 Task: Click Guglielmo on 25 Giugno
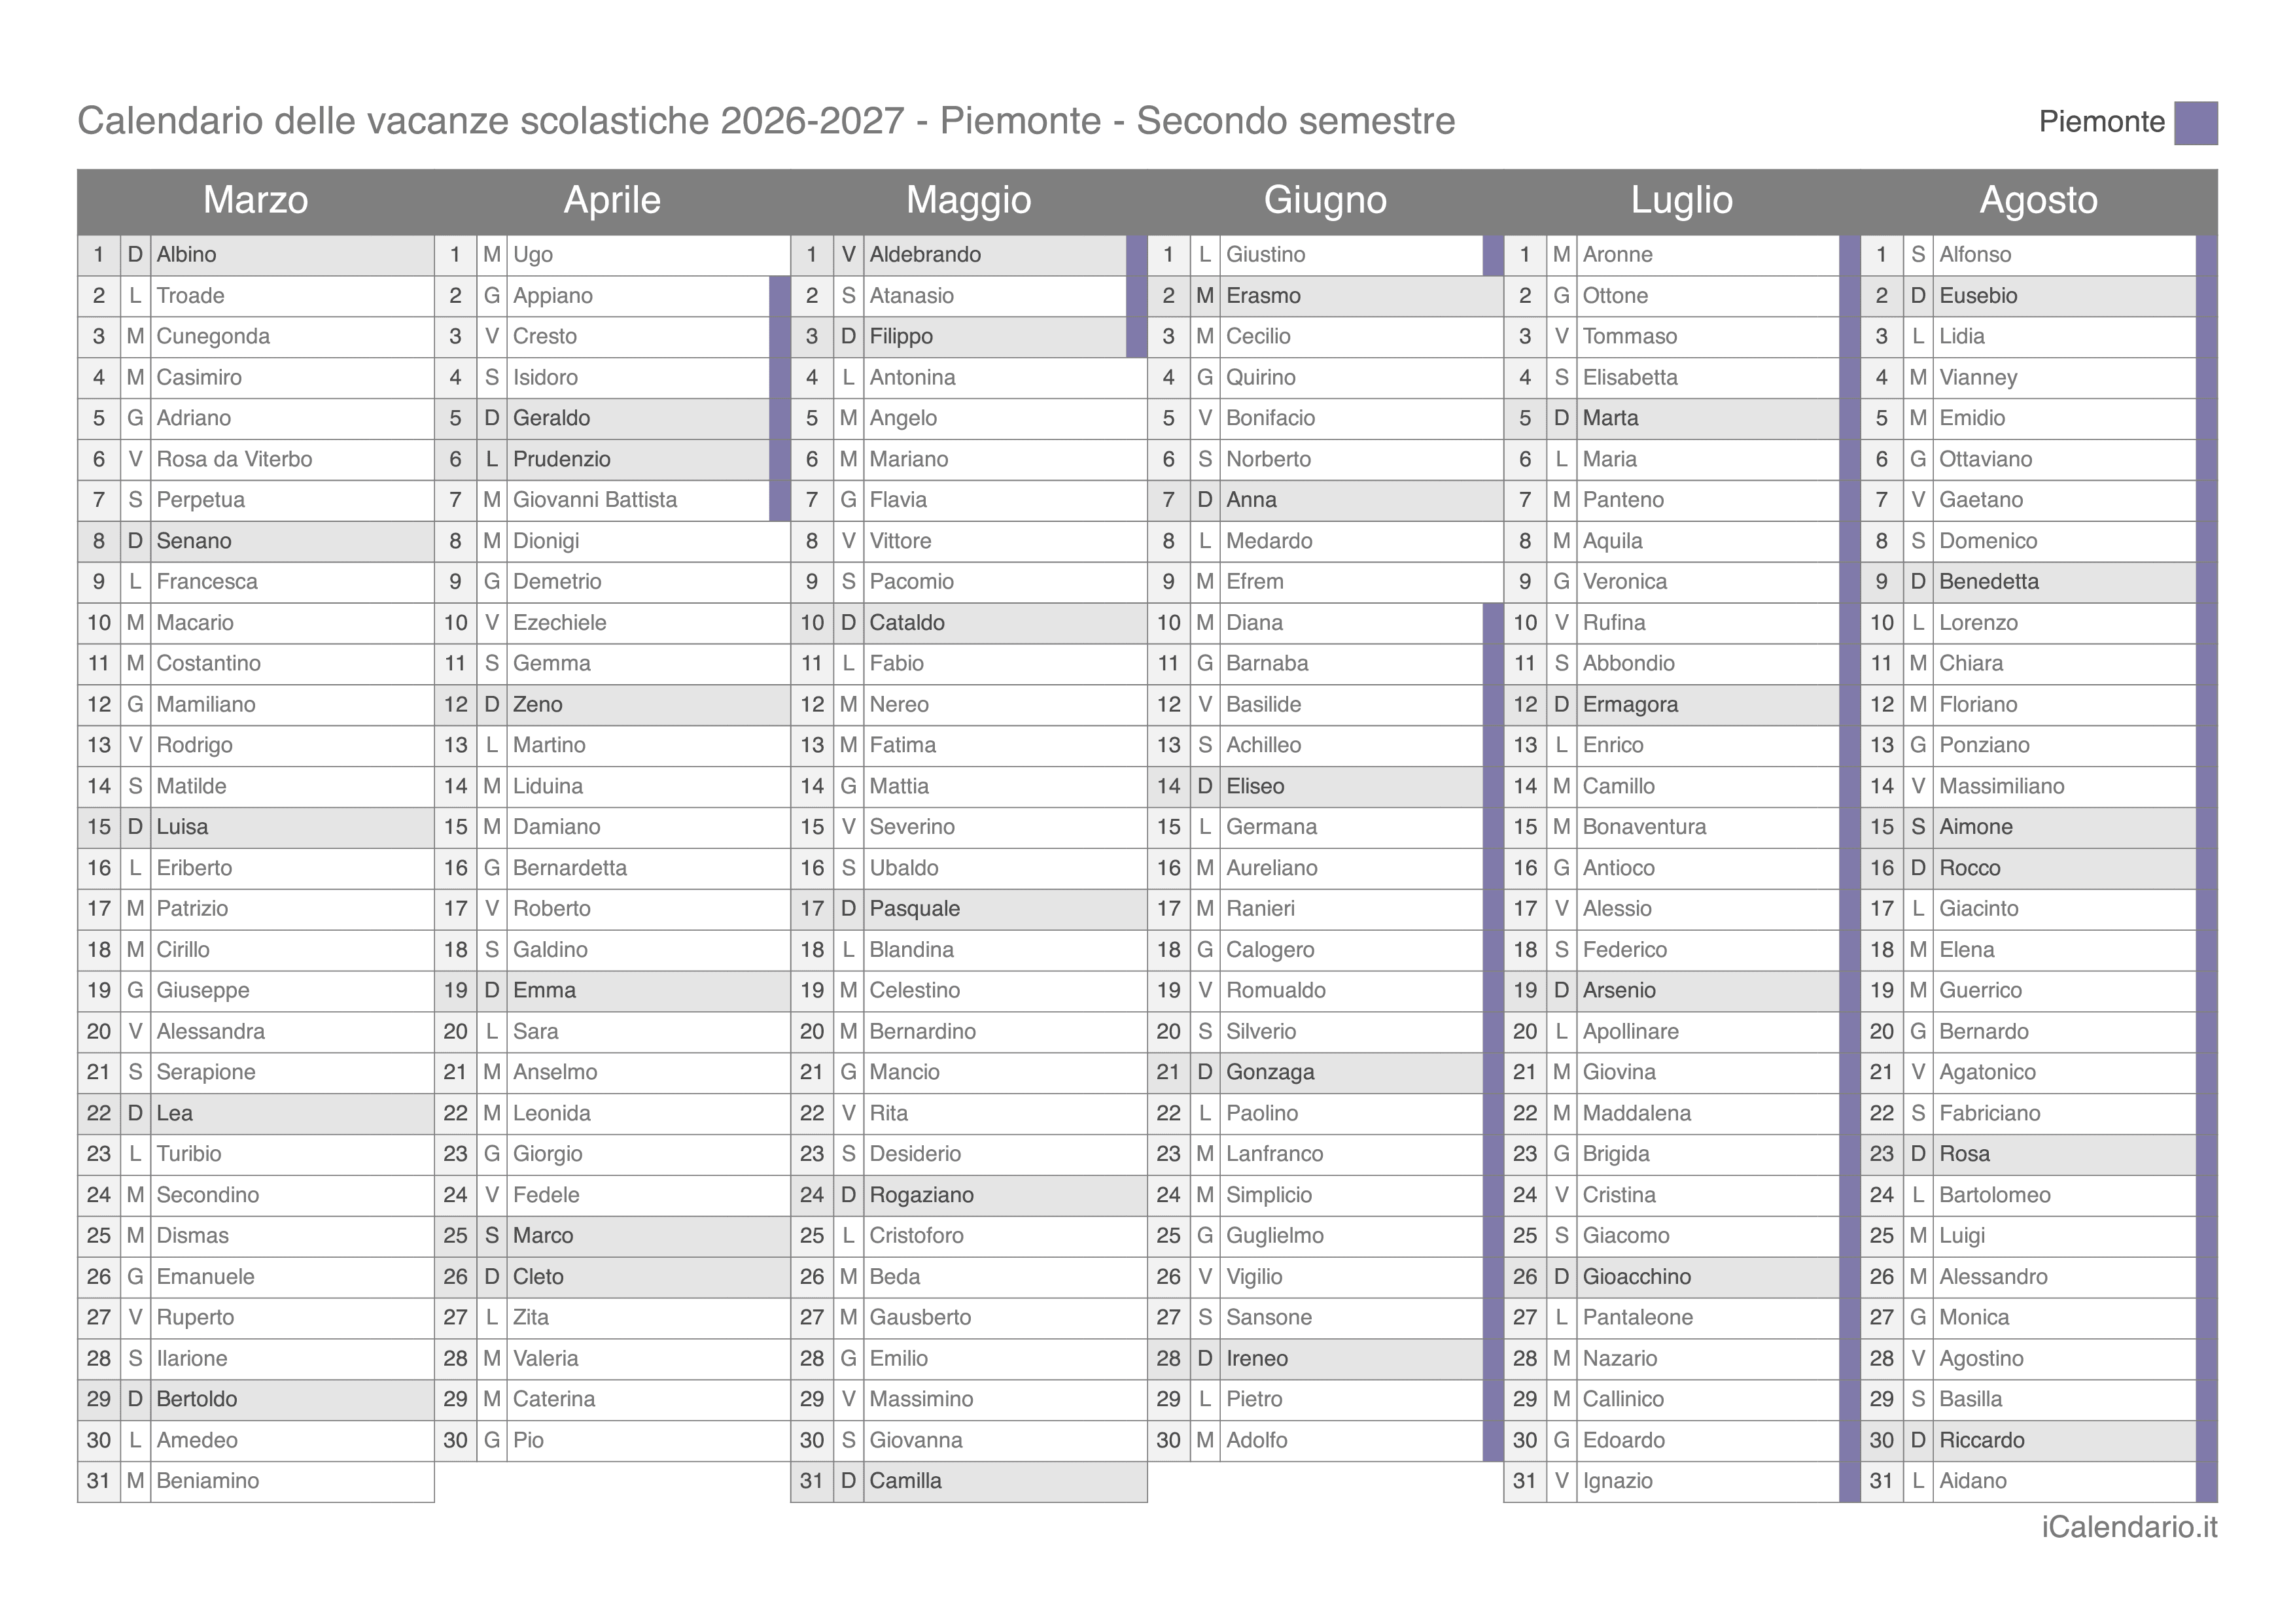(1274, 1236)
